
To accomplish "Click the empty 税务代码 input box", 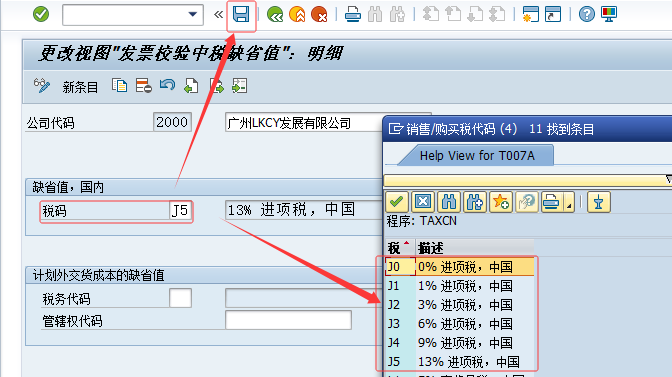I will [x=180, y=298].
